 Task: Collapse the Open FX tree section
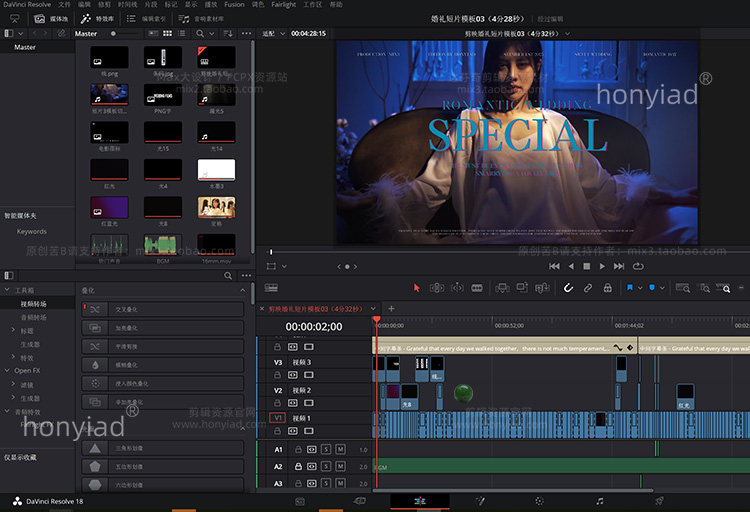coord(8,370)
